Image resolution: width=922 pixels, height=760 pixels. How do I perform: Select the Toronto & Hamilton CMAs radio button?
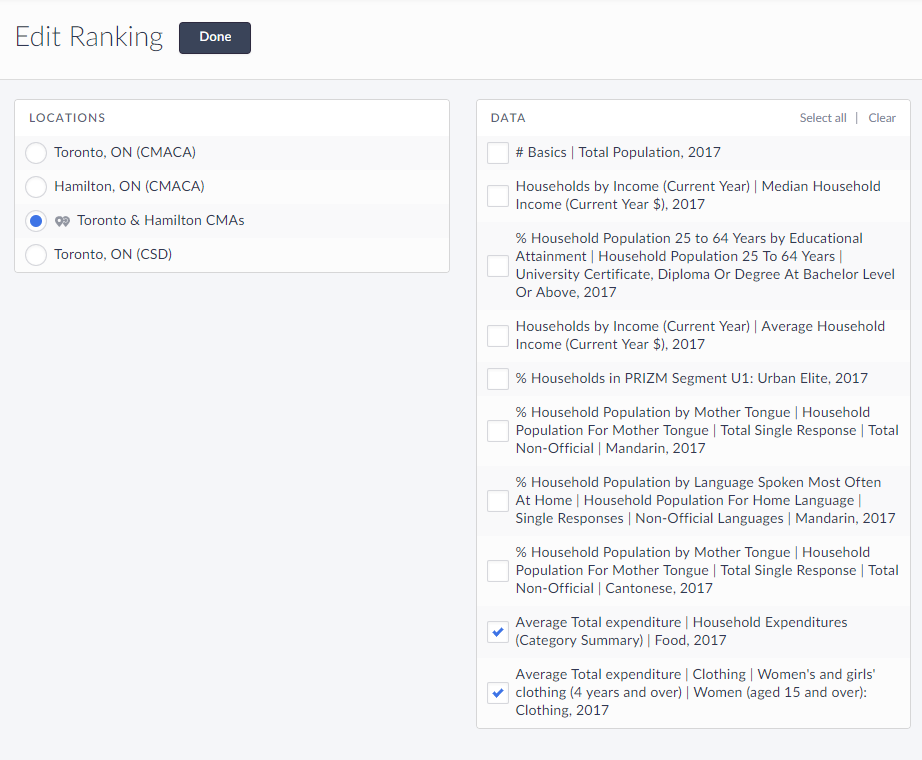tap(36, 221)
